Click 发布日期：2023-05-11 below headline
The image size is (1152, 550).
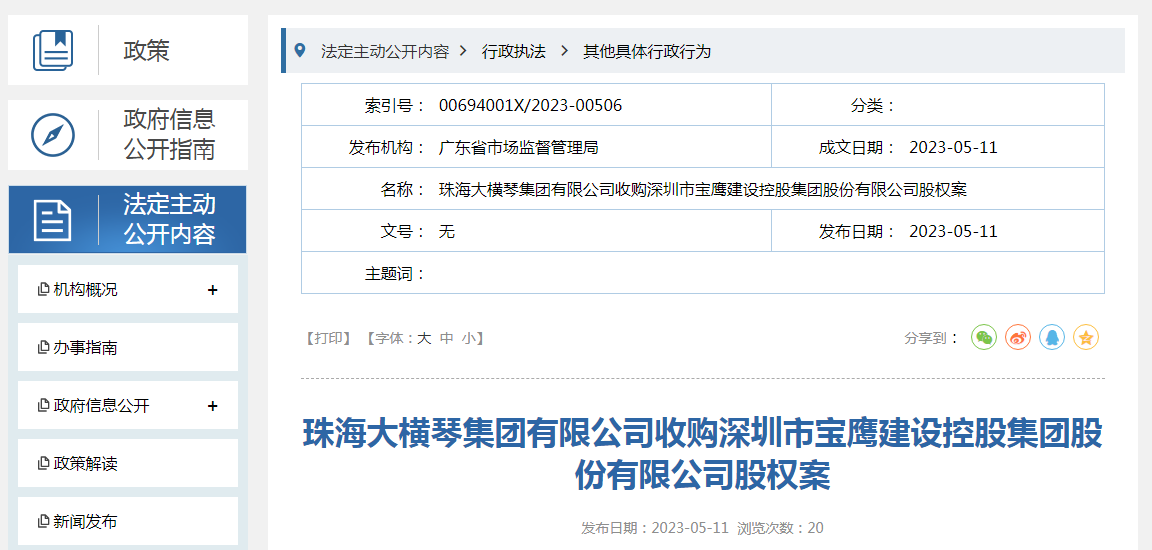pyautogui.click(x=655, y=528)
